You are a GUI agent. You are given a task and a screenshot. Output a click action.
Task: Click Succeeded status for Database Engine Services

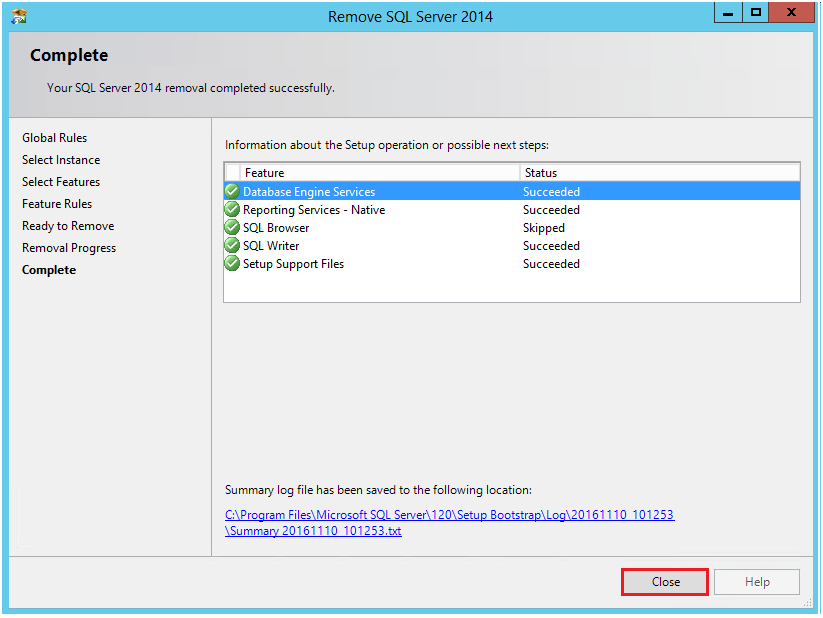click(551, 192)
